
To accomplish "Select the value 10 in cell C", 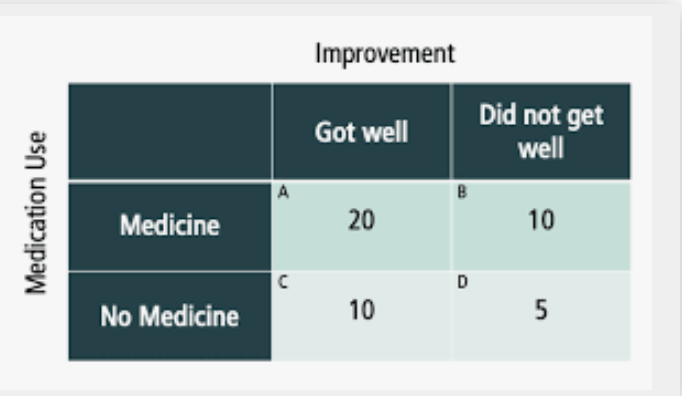I will tap(361, 310).
